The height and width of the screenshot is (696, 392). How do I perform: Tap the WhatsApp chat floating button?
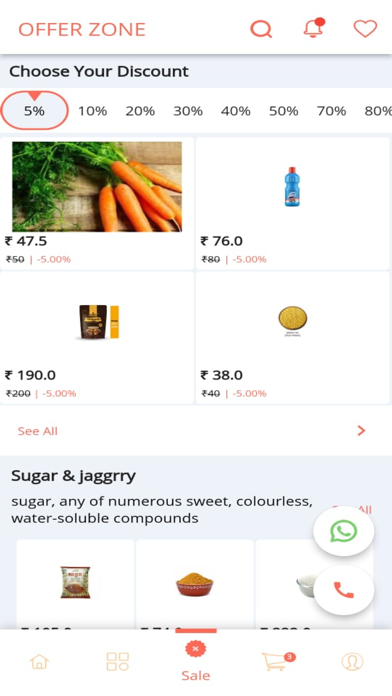[x=344, y=531]
